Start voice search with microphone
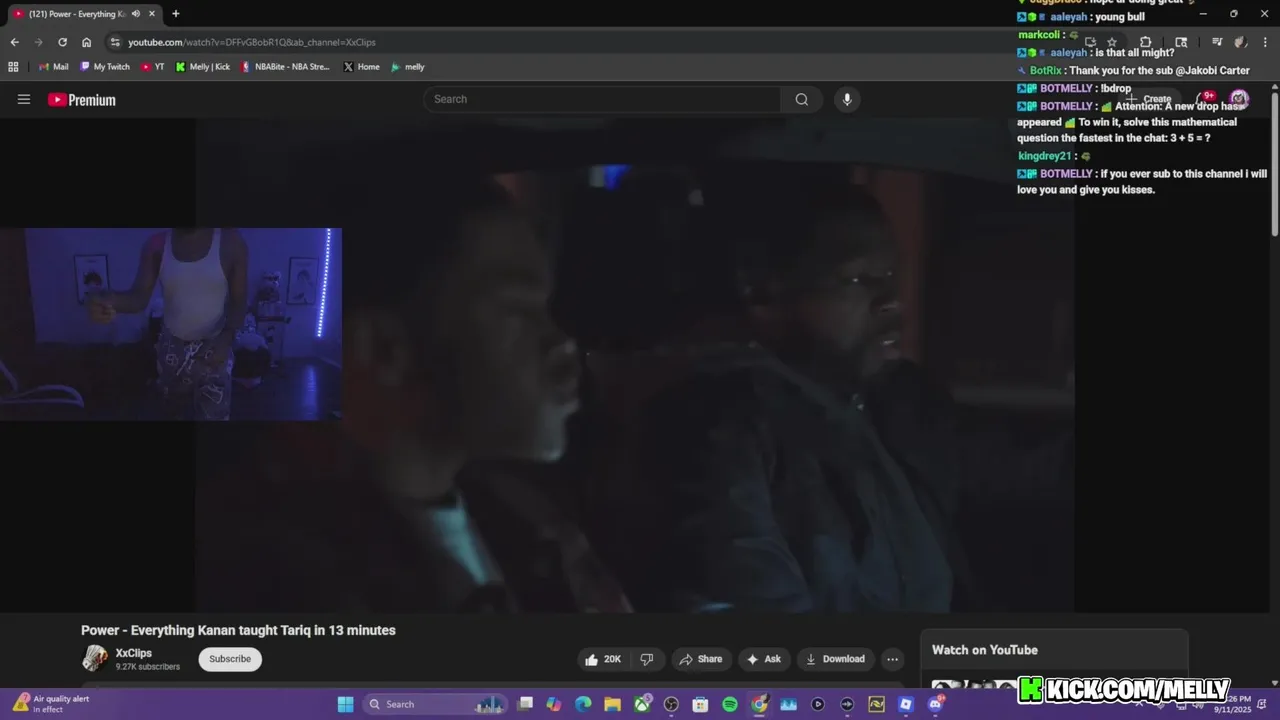The height and width of the screenshot is (720, 1280). [847, 99]
